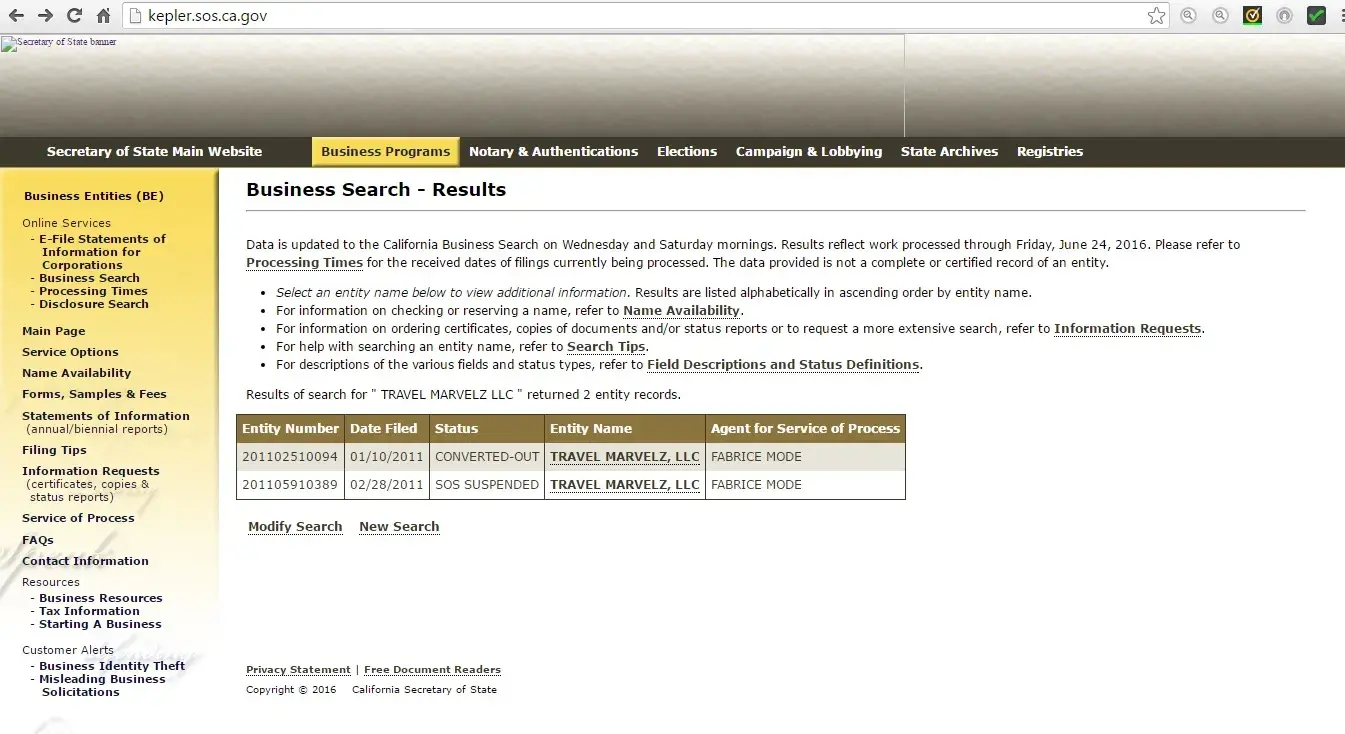Screen dimensions: 1345x734
Task: Reload the page with the refresh icon
Action: click(74, 16)
